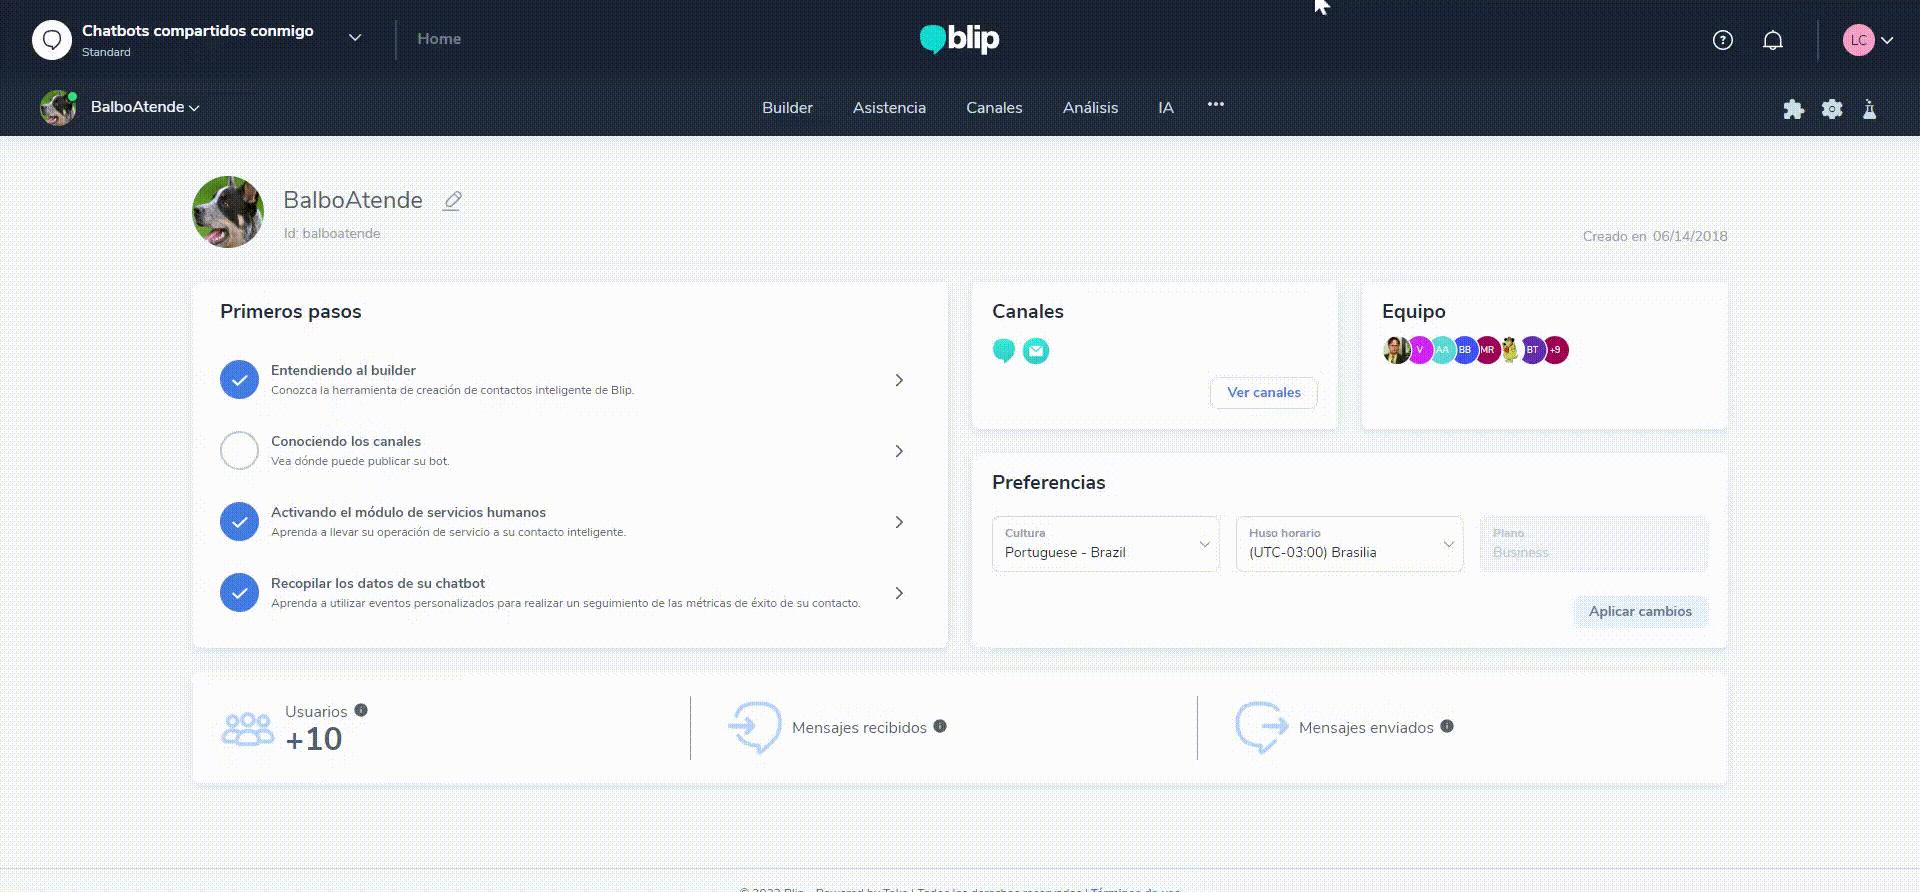Click the BT team member avatar

point(1532,350)
